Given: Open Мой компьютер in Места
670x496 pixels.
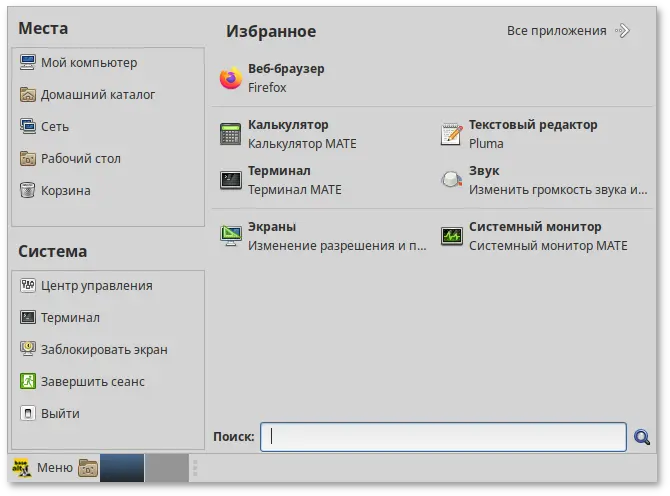Looking at the screenshot, I should 88,63.
